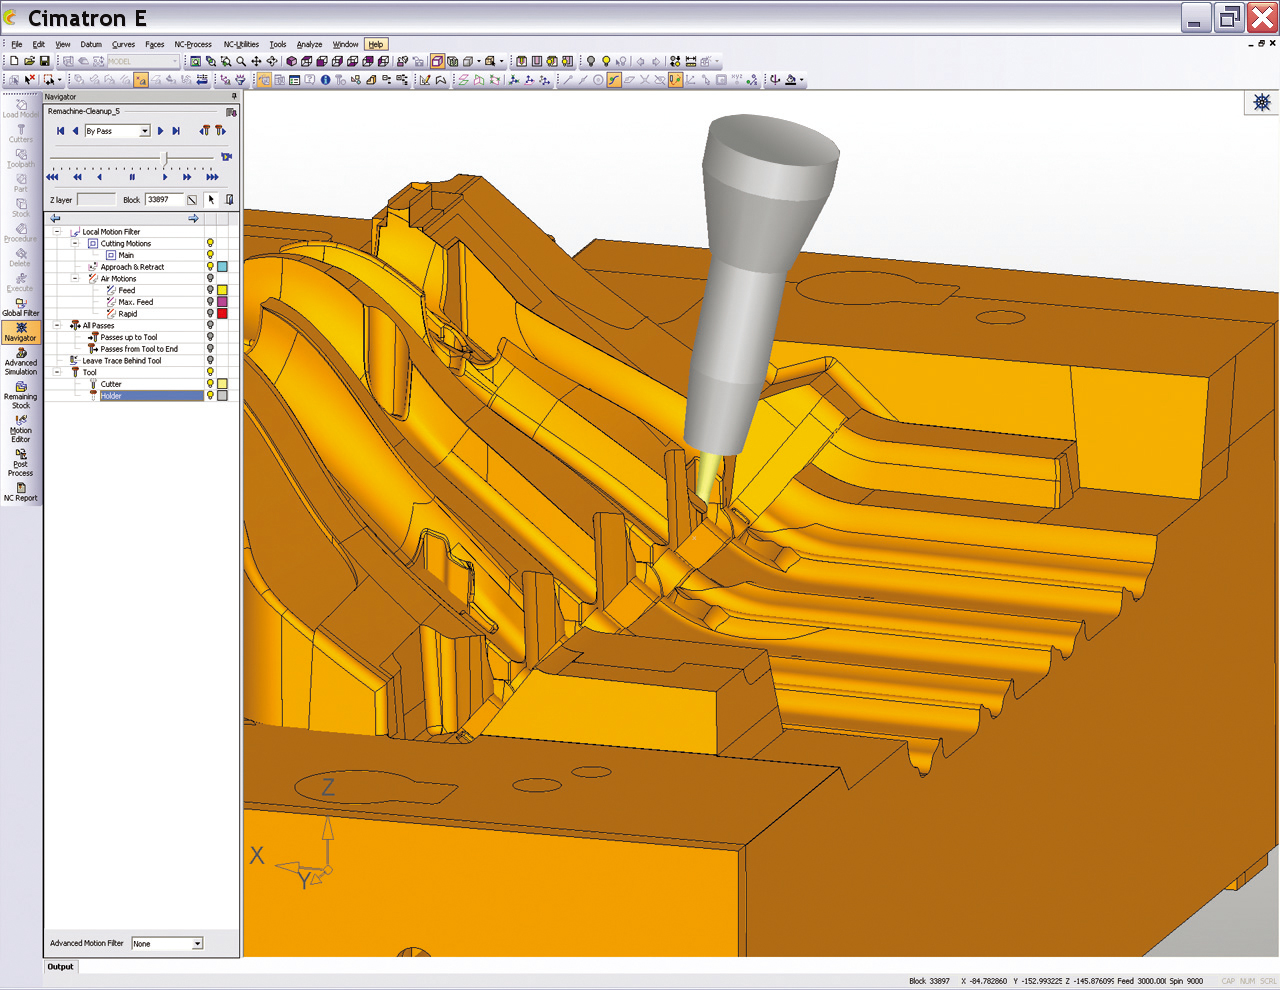This screenshot has width=1280, height=990.
Task: Click the pause playback button
Action: click(132, 177)
